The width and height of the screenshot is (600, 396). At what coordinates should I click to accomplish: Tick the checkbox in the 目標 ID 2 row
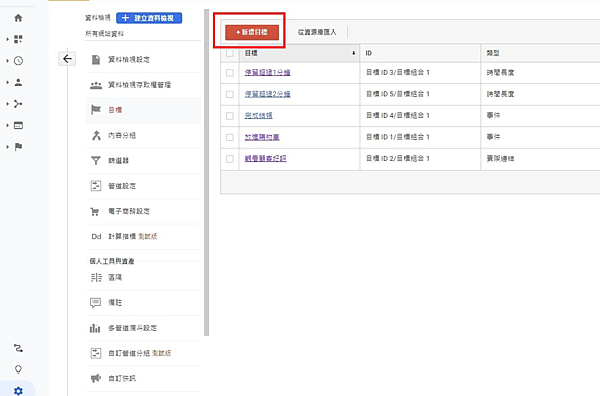230,158
